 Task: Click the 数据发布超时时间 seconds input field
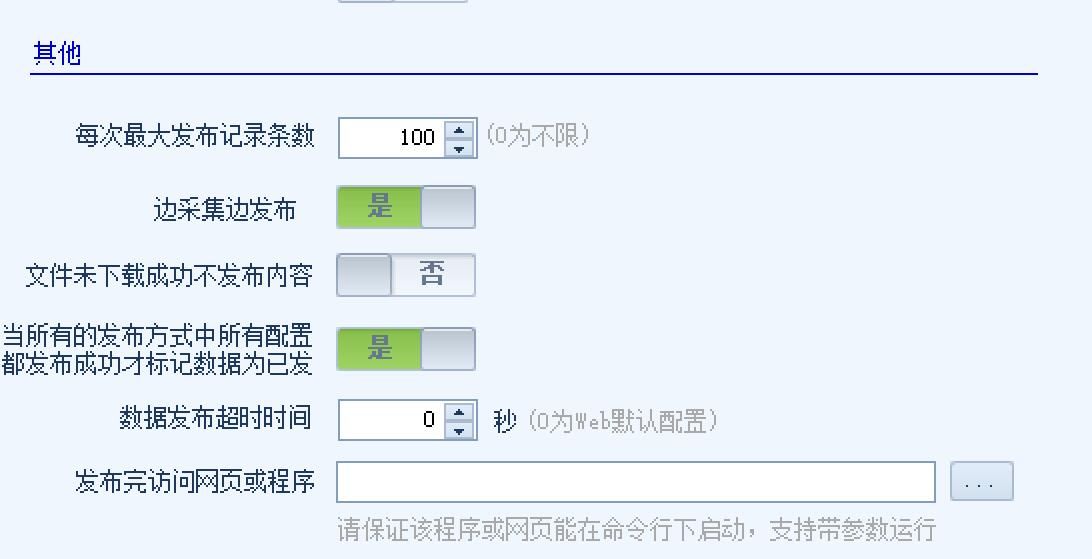[390, 420]
